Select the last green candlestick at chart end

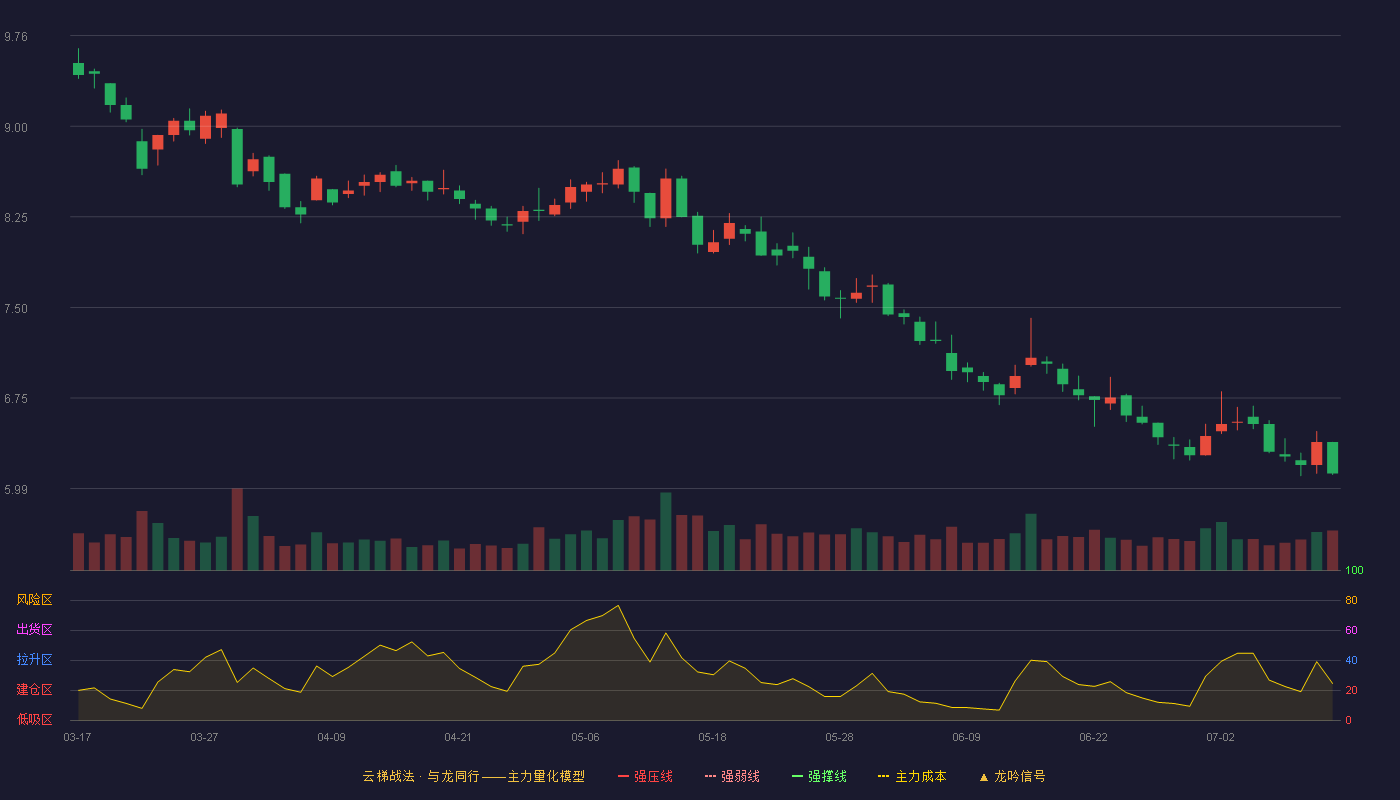pos(1332,458)
